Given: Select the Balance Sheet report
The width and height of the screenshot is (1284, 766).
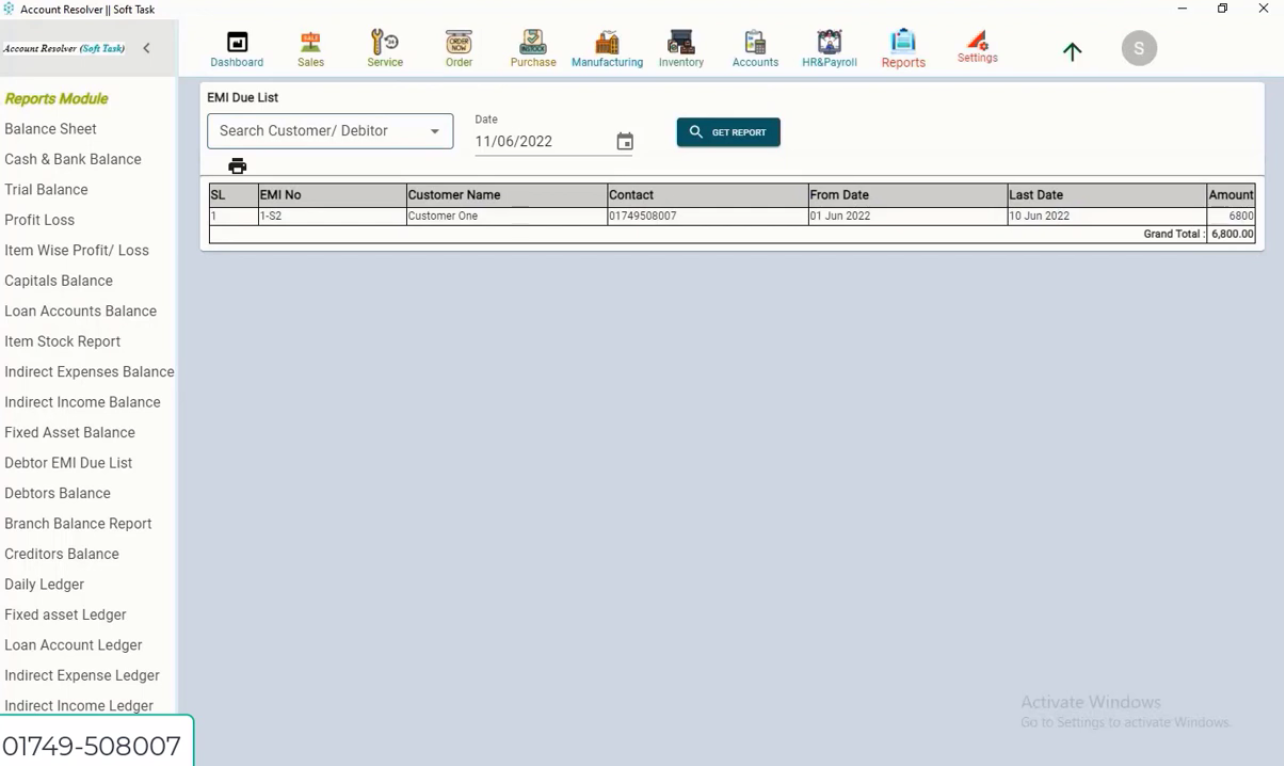Looking at the screenshot, I should (50, 128).
